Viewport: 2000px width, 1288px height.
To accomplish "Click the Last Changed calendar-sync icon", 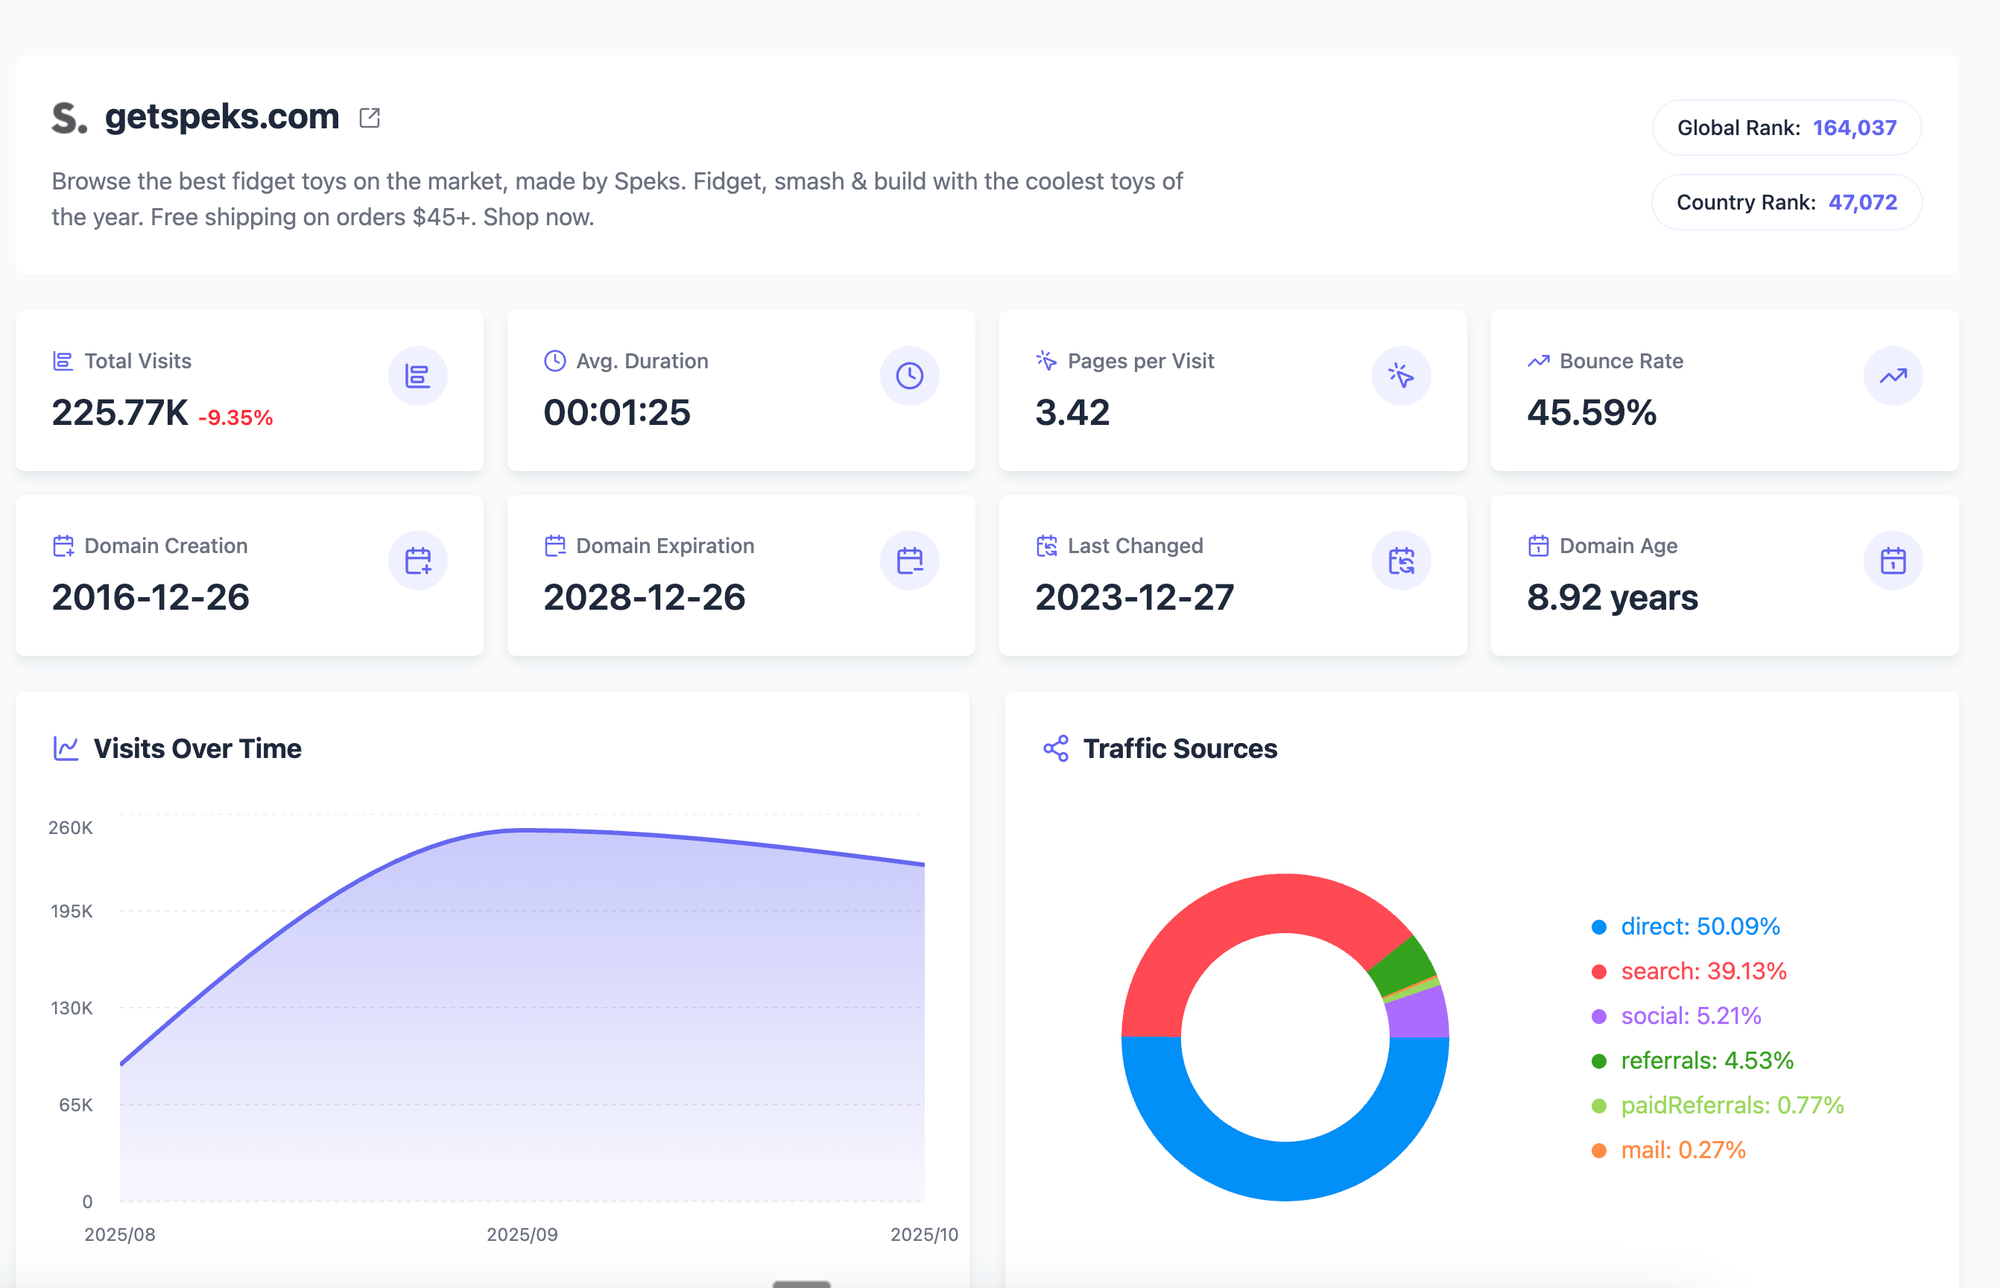I will 1400,561.
